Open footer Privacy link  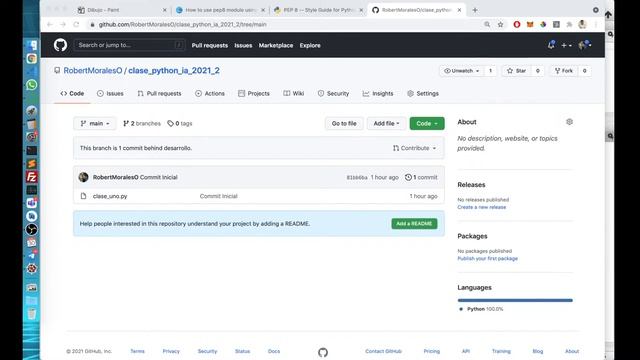[x=171, y=351]
